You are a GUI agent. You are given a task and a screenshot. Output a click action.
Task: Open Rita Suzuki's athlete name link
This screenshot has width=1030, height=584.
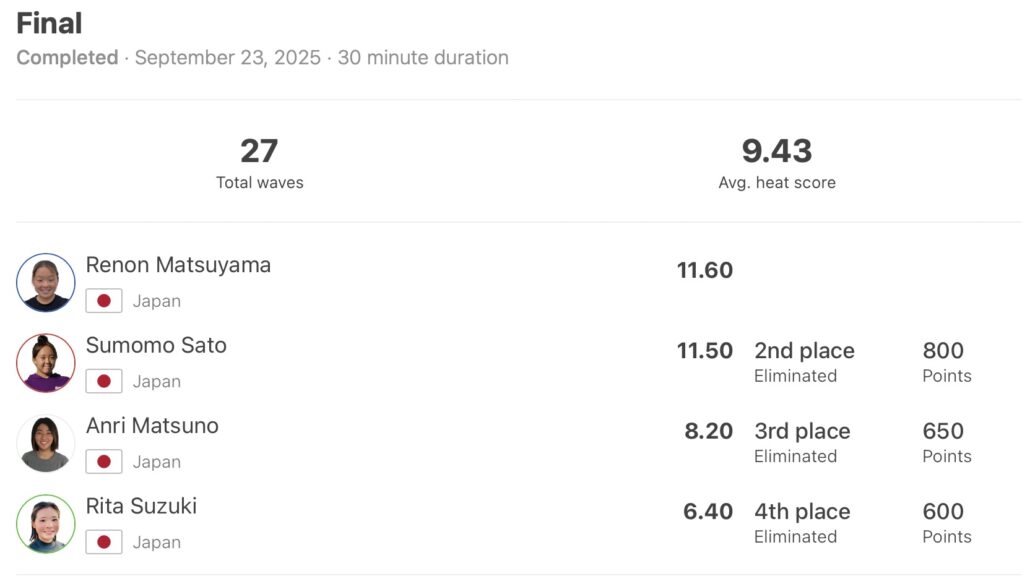click(x=141, y=506)
